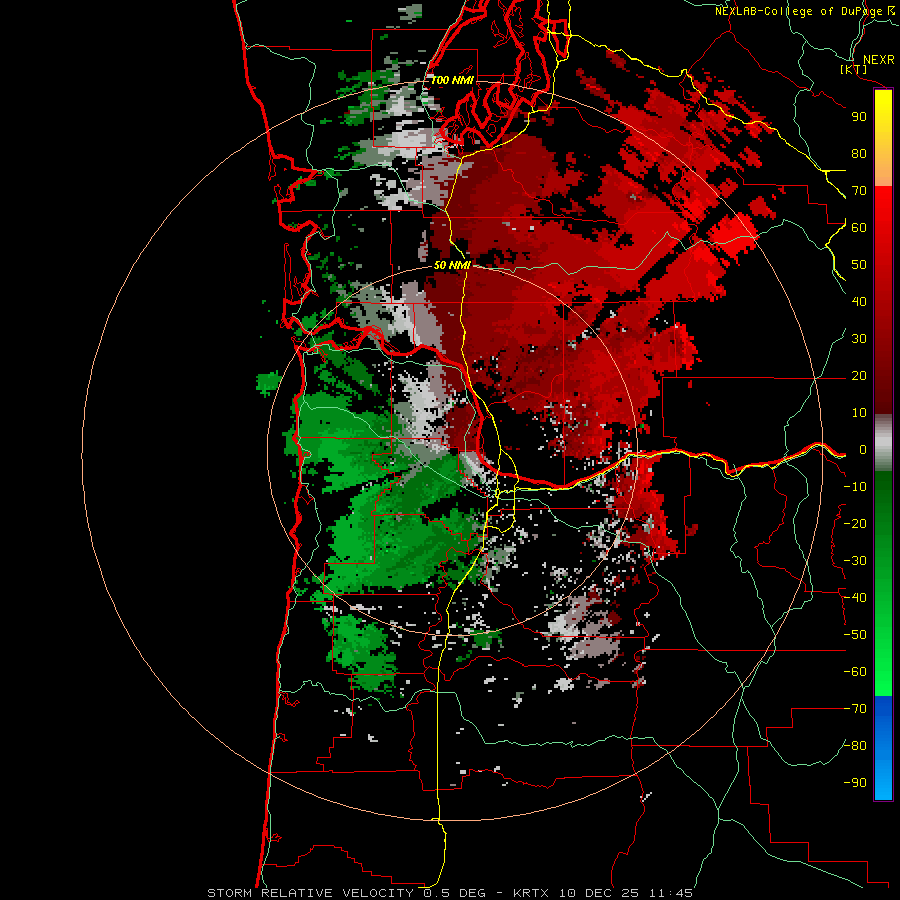This screenshot has height=900, width=900.
Task: Click the -80 knot scale label
Action: [855, 746]
